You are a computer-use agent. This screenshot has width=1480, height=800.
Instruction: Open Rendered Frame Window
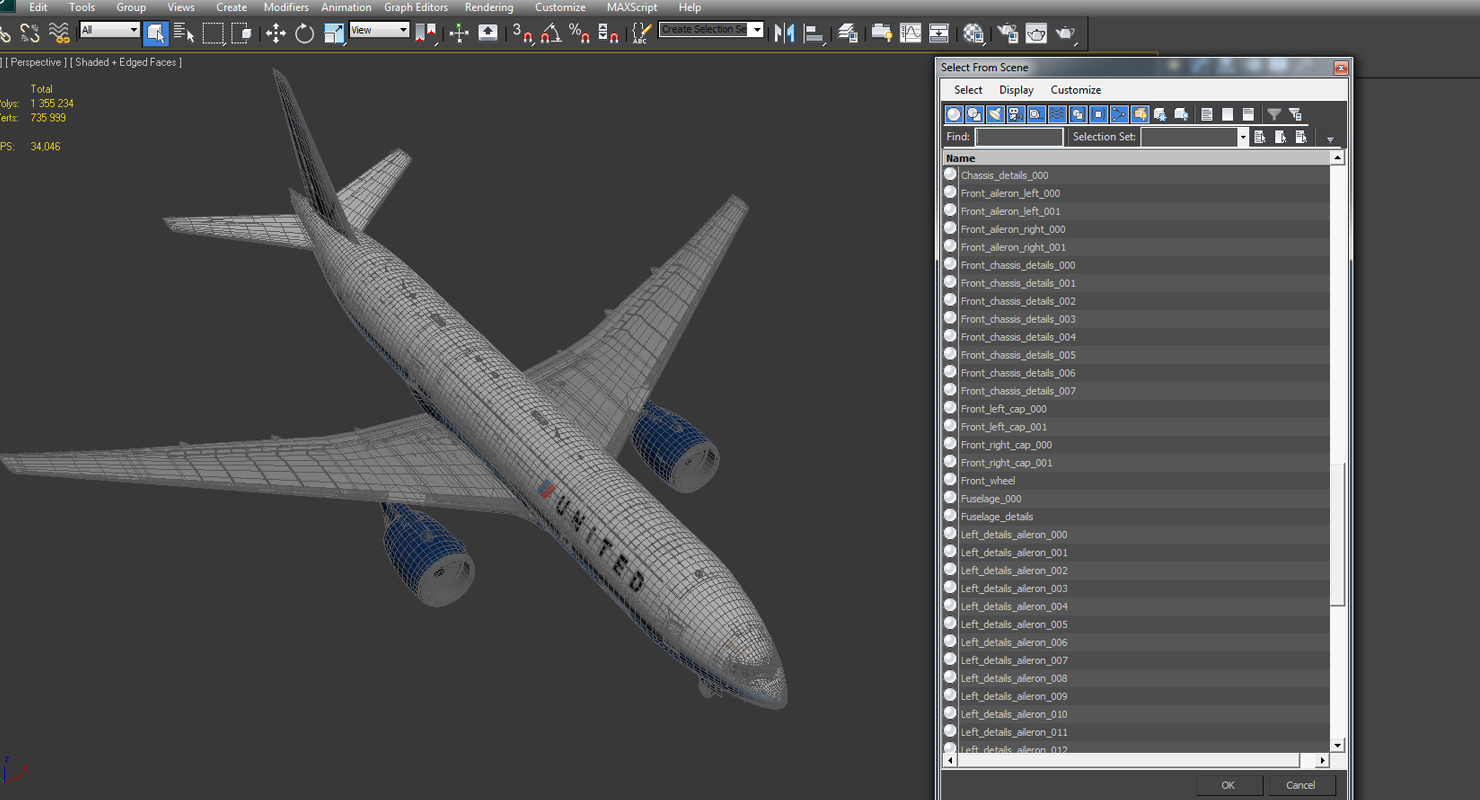pyautogui.click(x=1036, y=33)
